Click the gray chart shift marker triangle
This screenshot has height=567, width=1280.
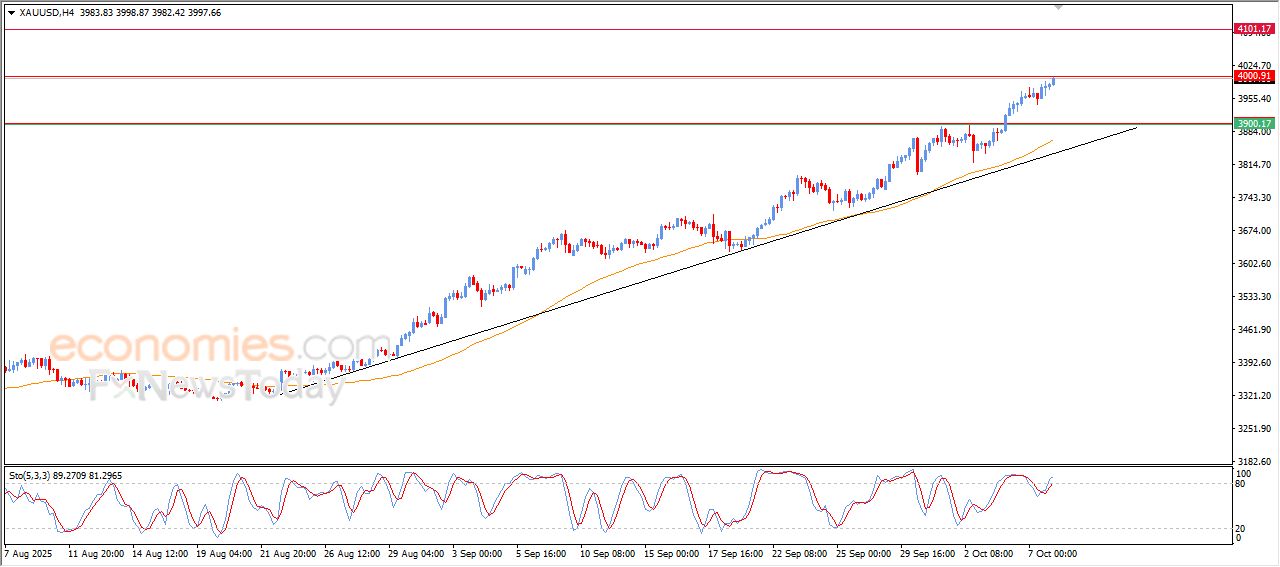pyautogui.click(x=1059, y=8)
